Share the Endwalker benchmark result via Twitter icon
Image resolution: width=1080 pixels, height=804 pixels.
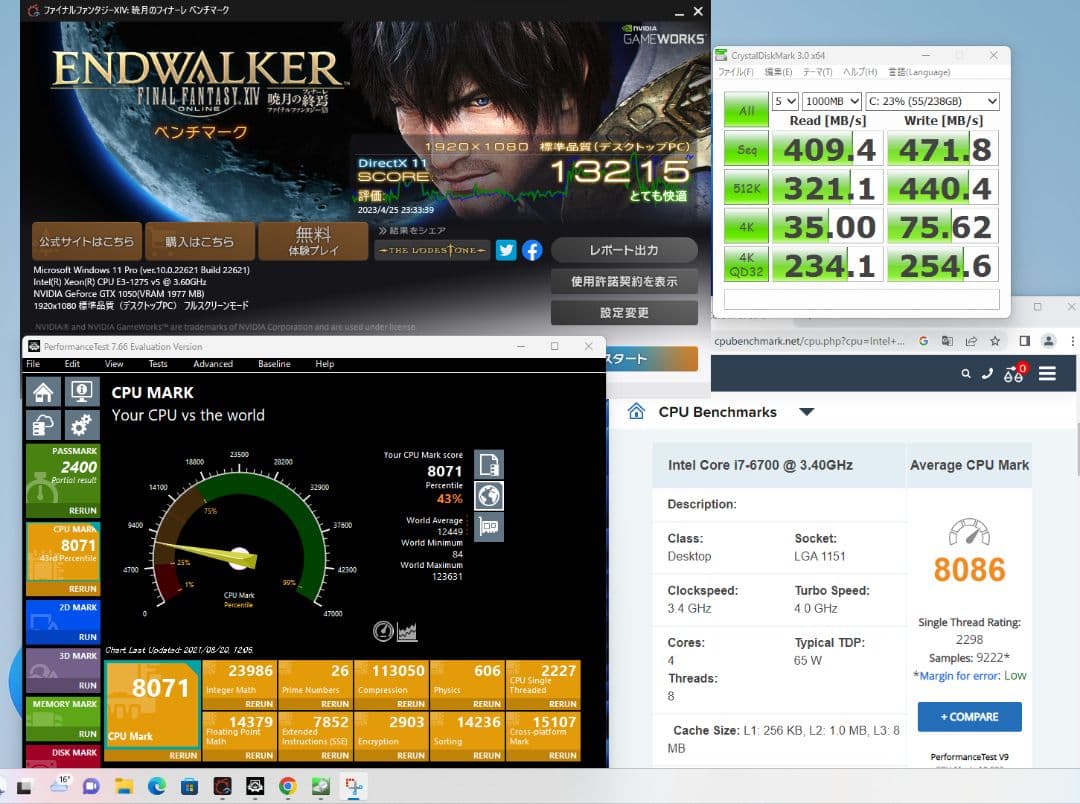point(506,250)
